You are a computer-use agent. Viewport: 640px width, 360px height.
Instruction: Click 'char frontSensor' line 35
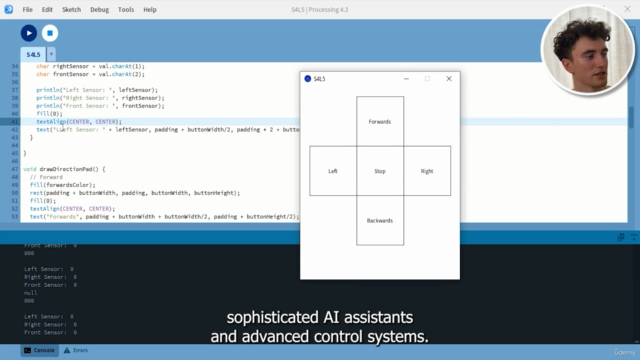(x=90, y=74)
